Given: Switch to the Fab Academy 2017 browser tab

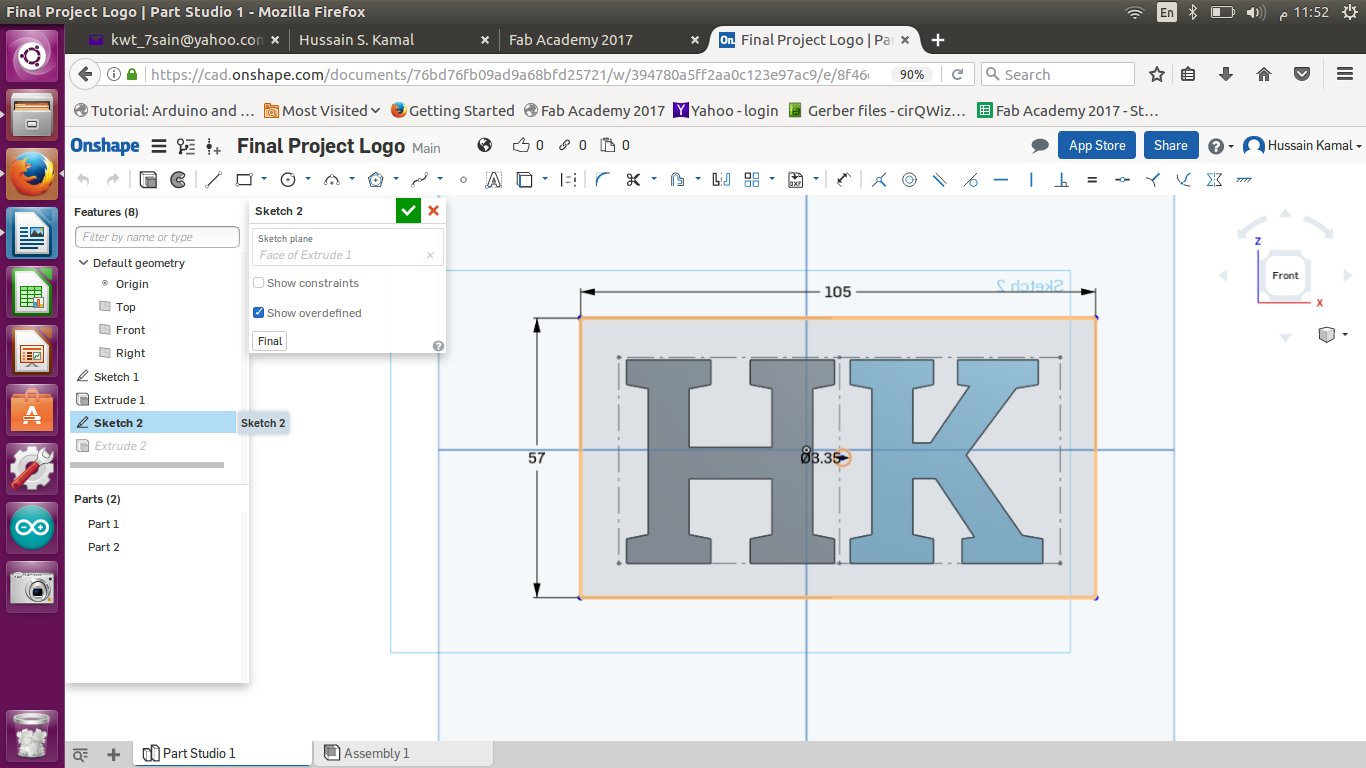Looking at the screenshot, I should coord(570,40).
